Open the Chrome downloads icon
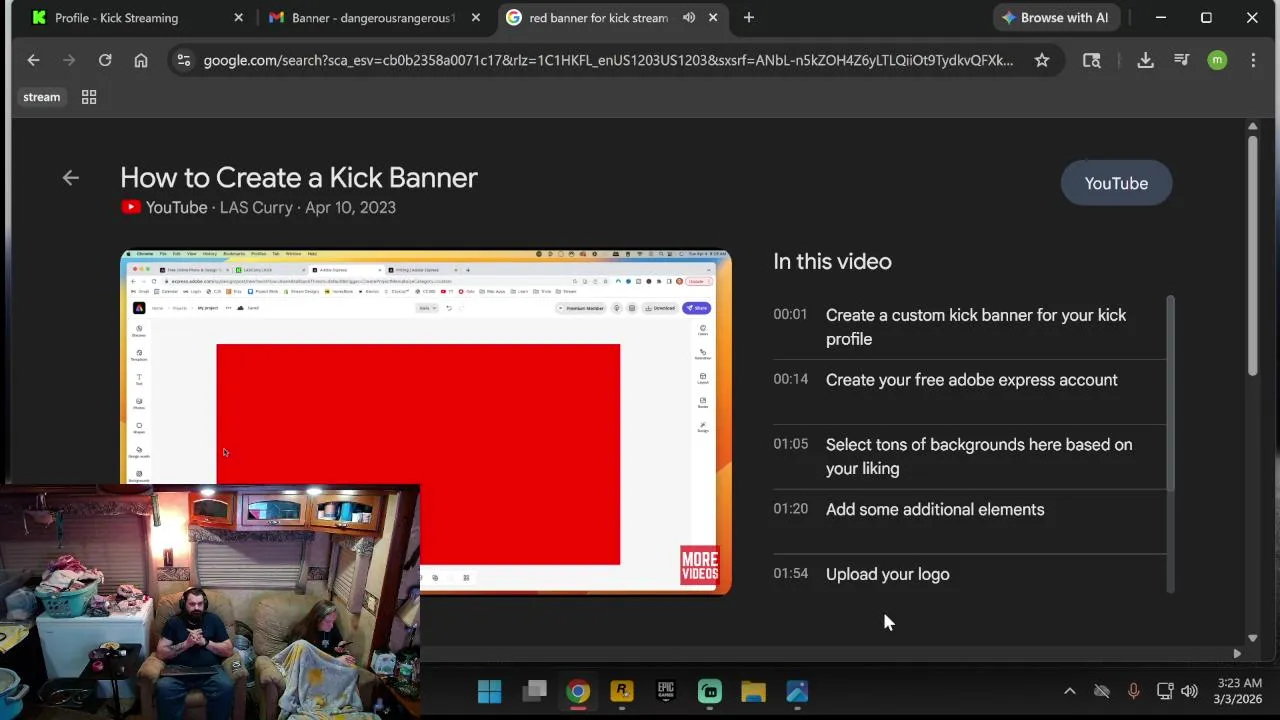The height and width of the screenshot is (720, 1280). 1146,60
